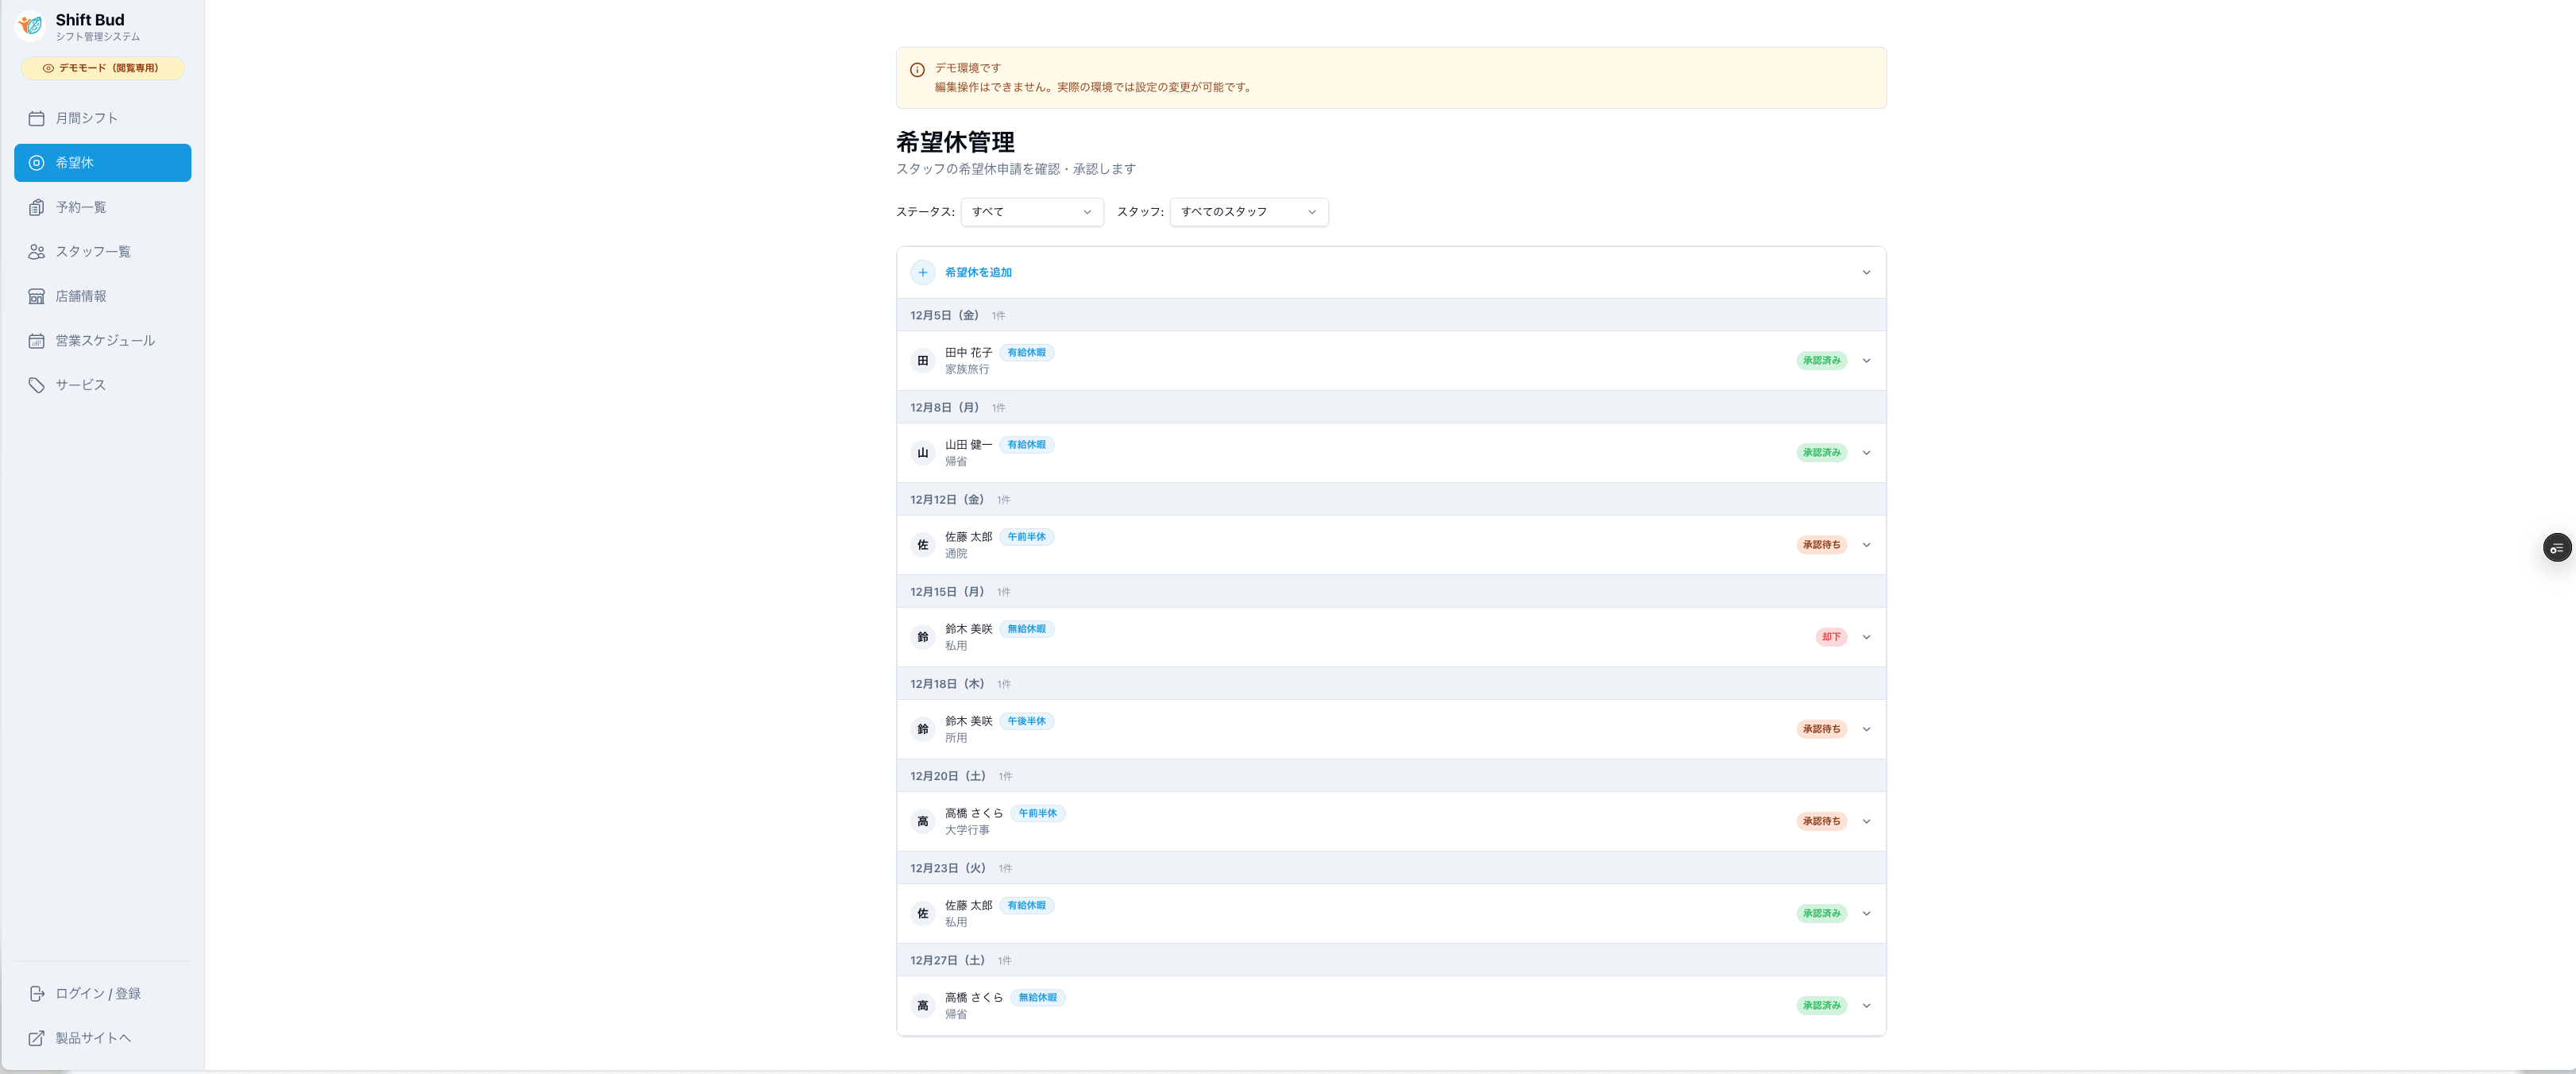
Task: Click the floating dark button on right edge
Action: (x=2557, y=547)
